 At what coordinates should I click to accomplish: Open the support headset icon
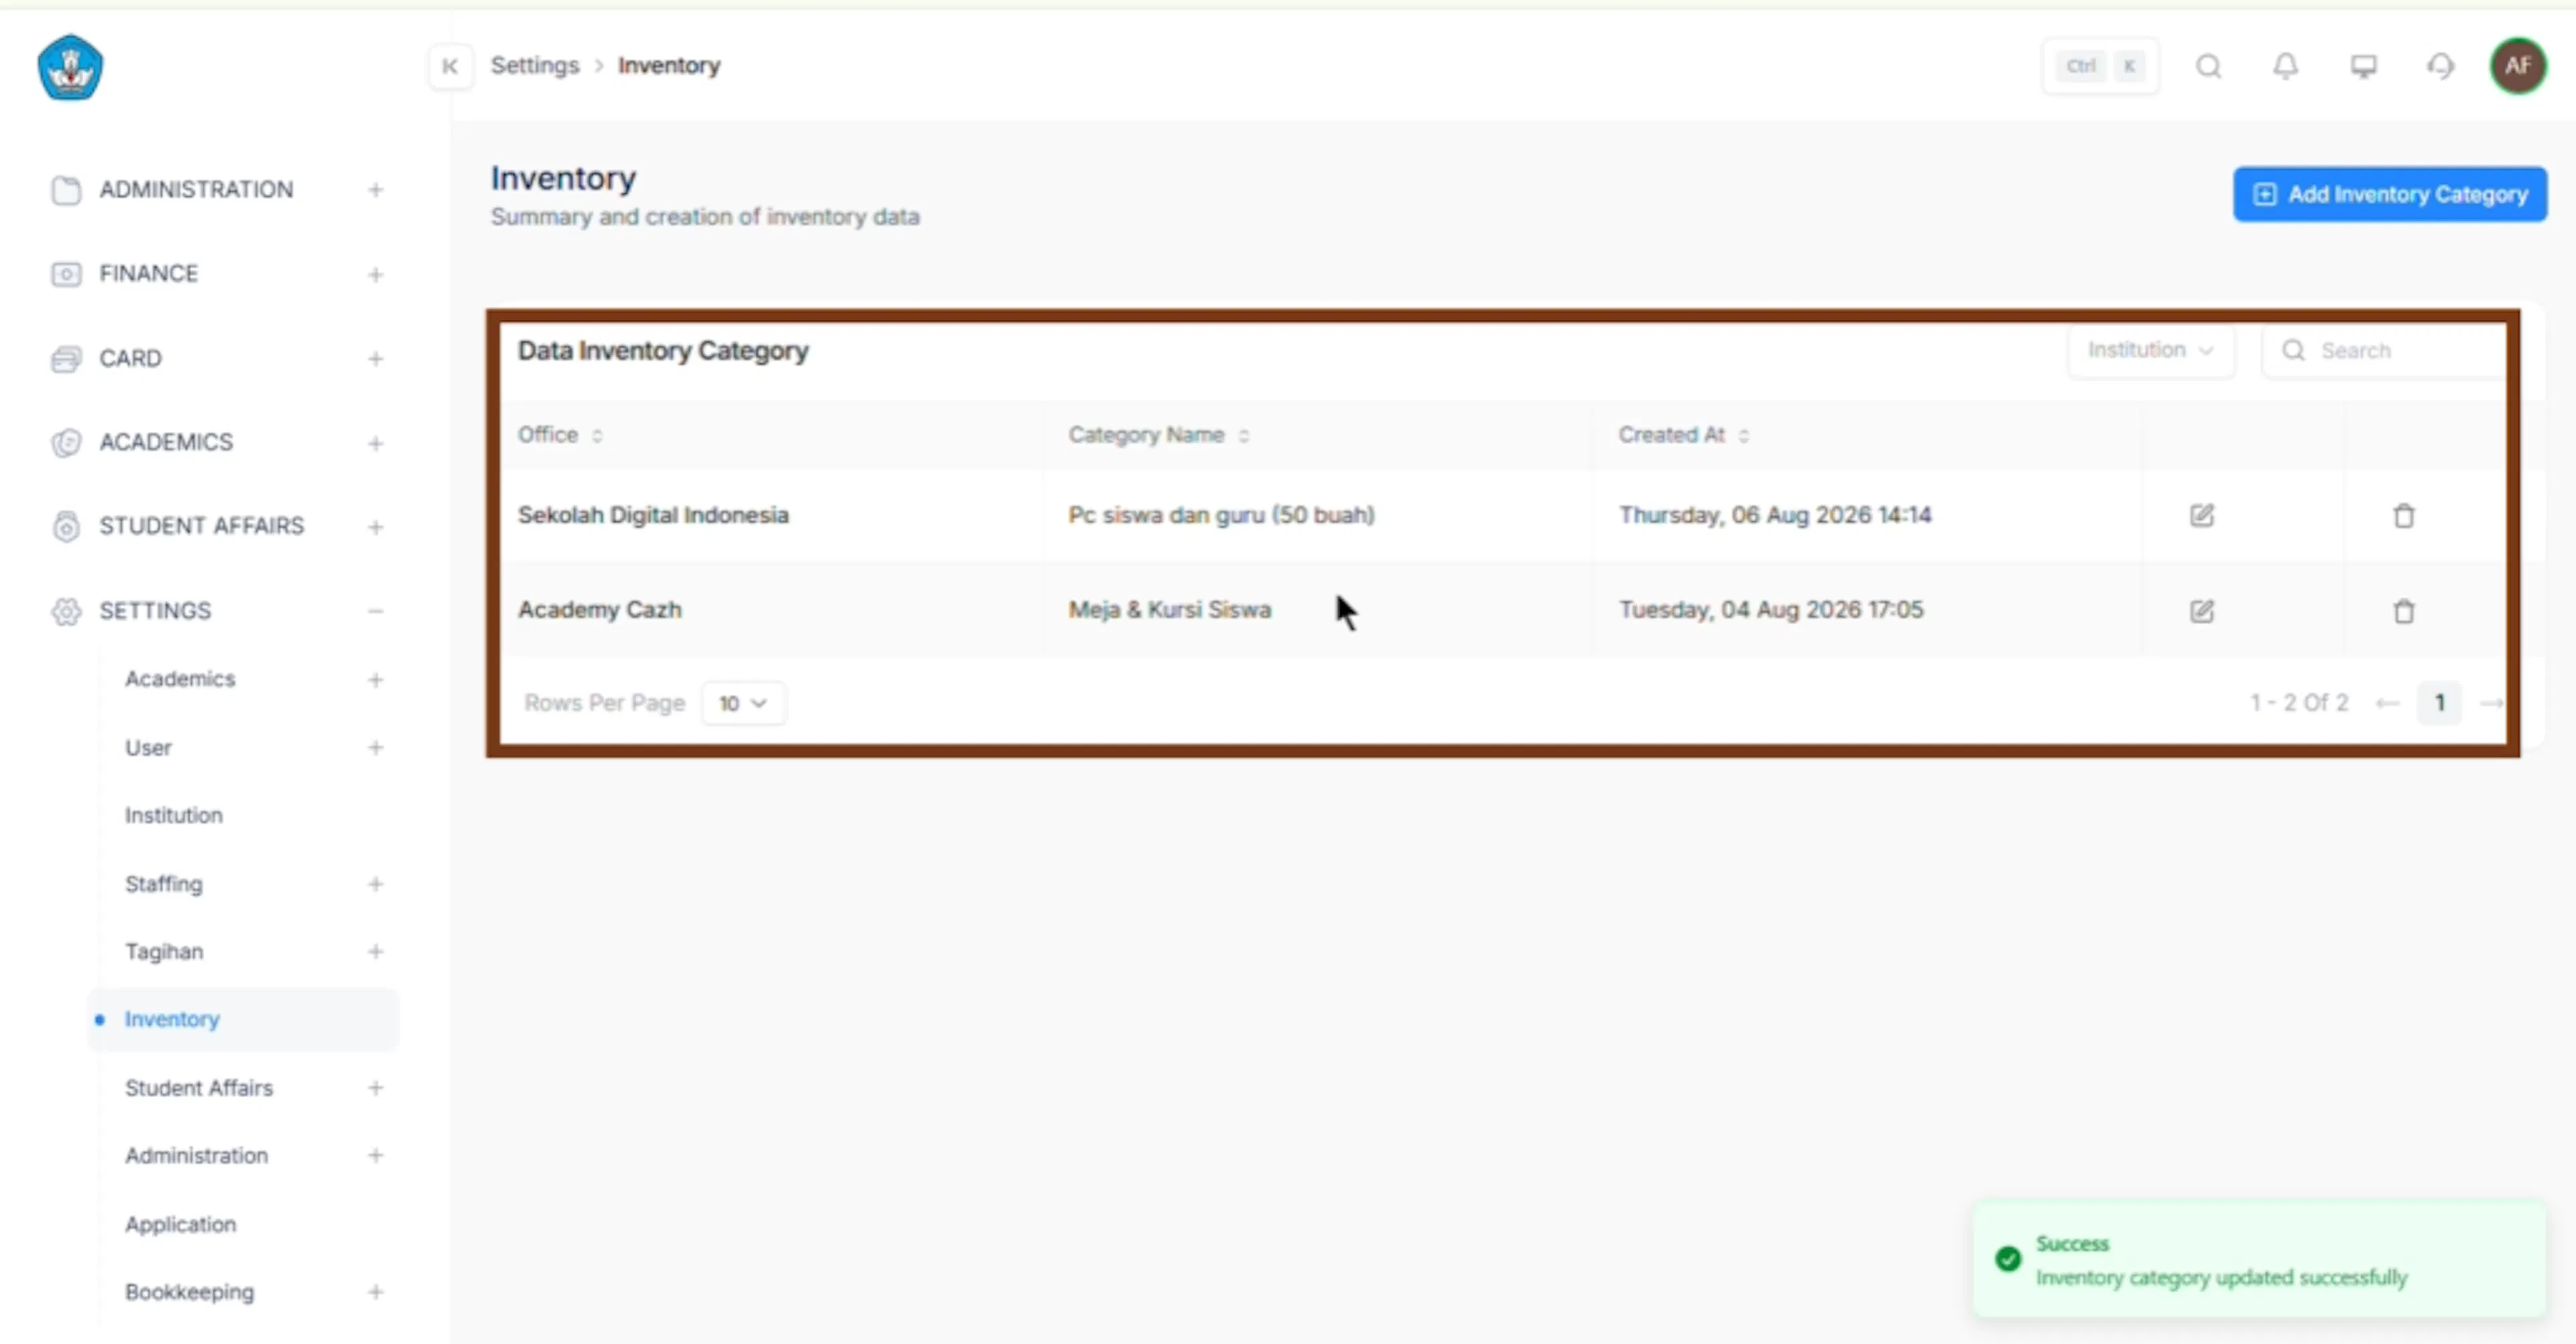(x=2440, y=66)
